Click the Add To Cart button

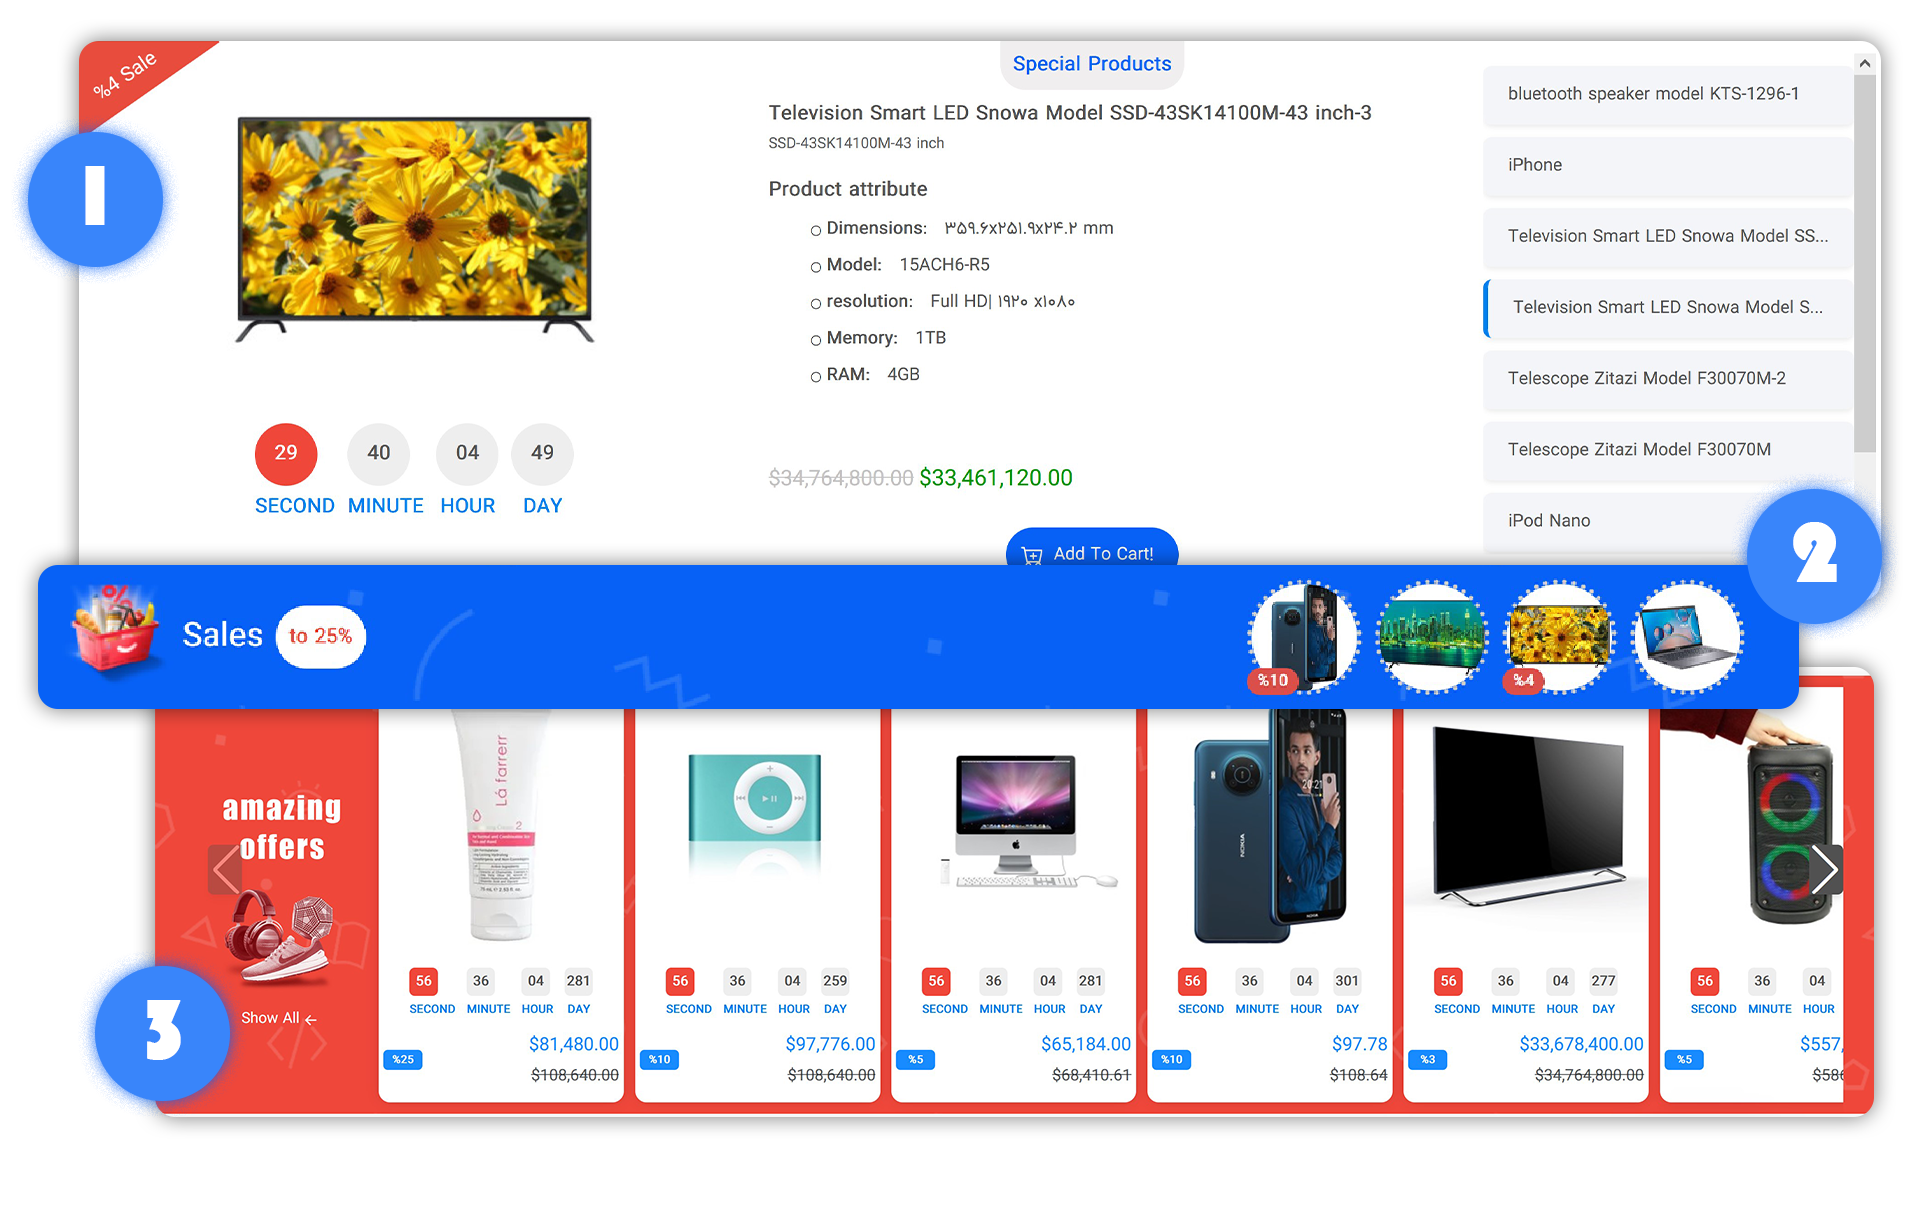click(x=1092, y=553)
